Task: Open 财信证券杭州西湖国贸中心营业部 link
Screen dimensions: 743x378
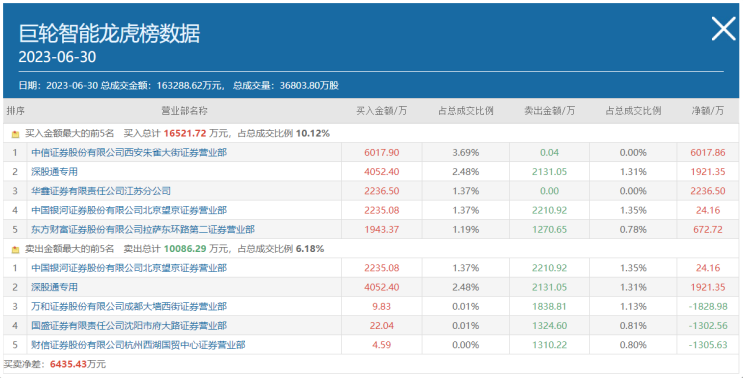Action: pyautogui.click(x=138, y=345)
